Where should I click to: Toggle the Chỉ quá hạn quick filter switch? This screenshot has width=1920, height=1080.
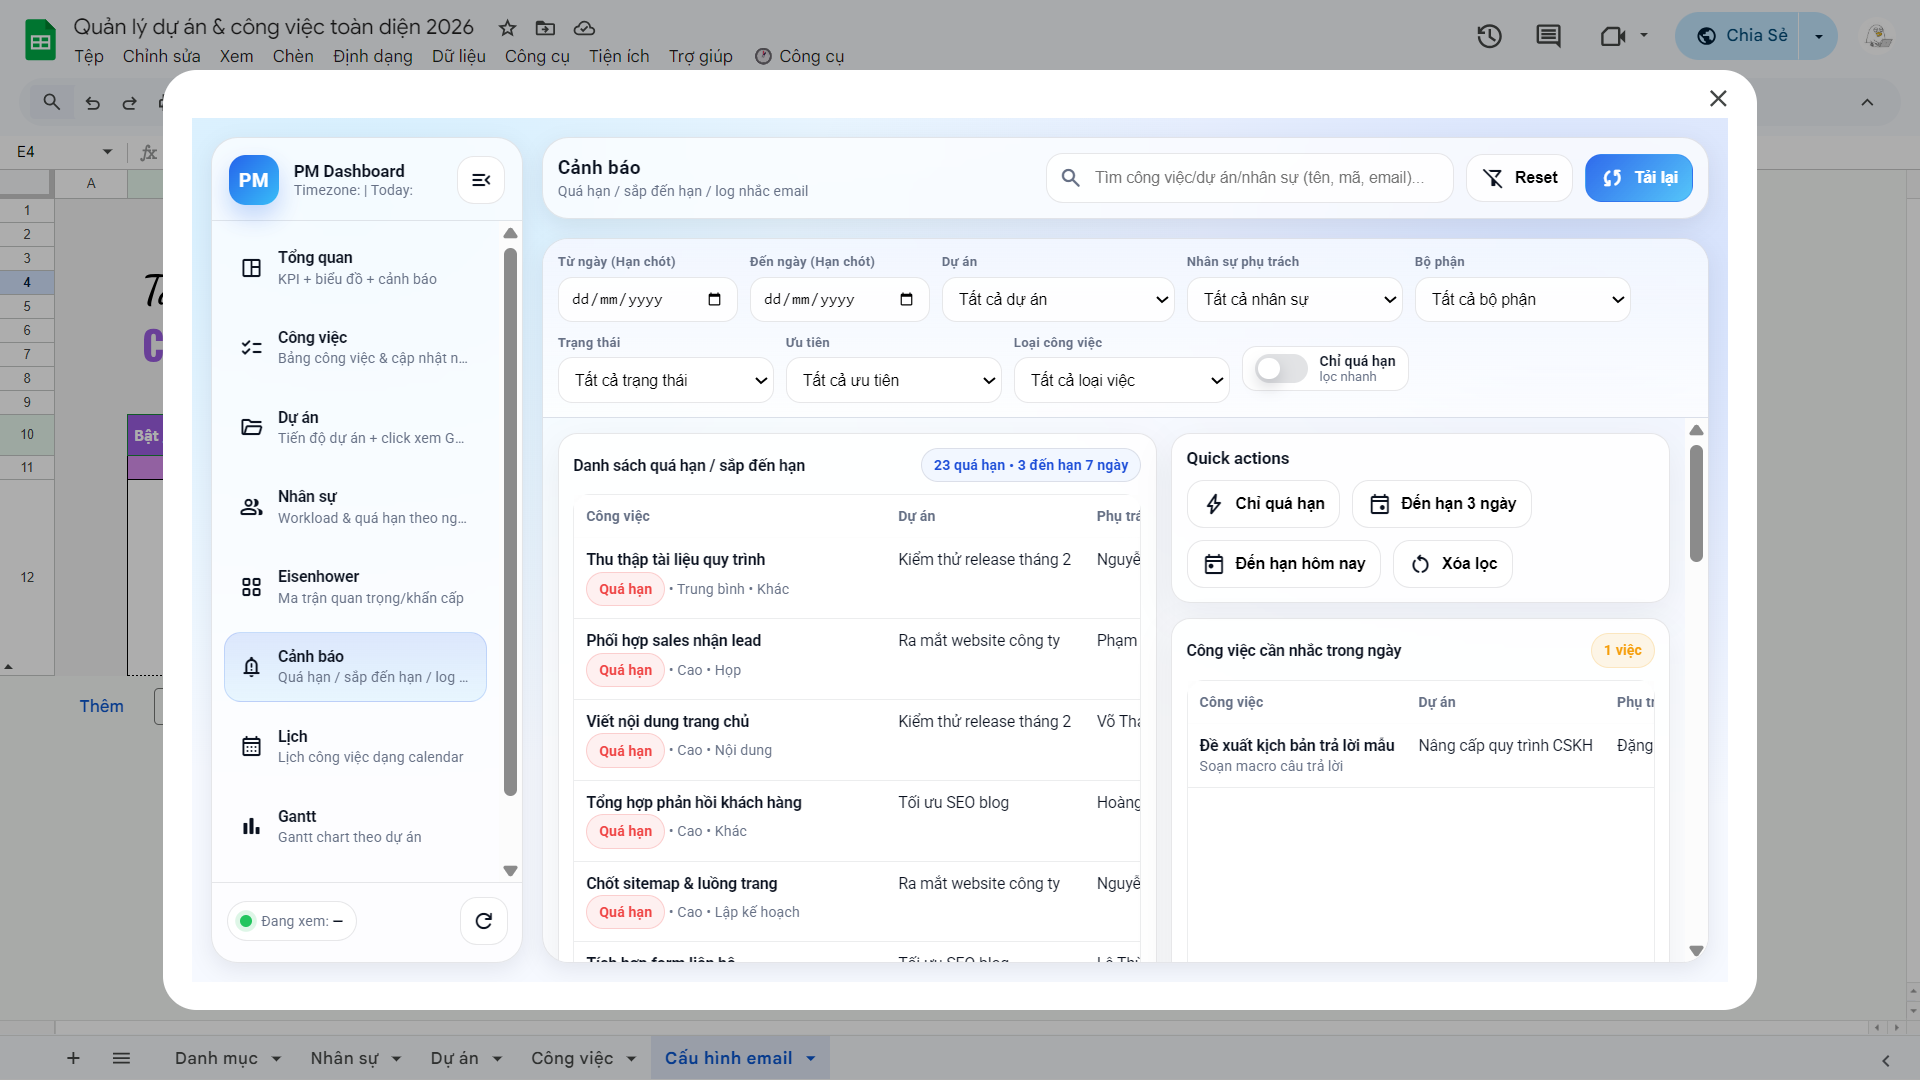coord(1281,369)
